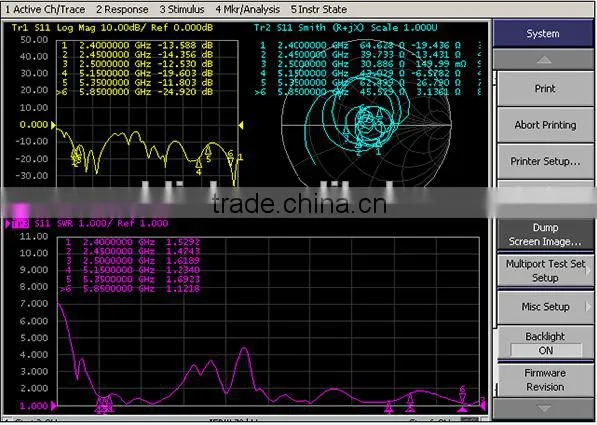Click Tr3 marker 2 SWR readout 1.4743
Screen dimensions: 597x425
coord(132,251)
